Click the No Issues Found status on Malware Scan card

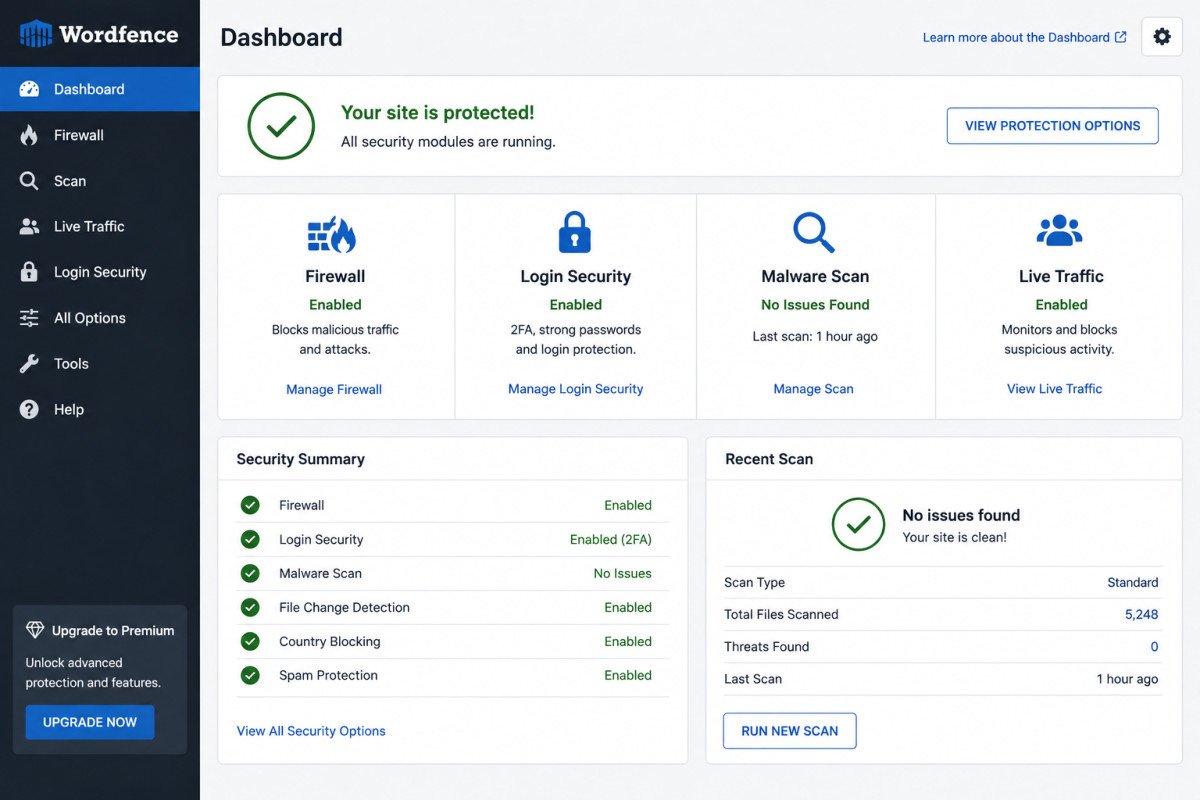pos(816,305)
